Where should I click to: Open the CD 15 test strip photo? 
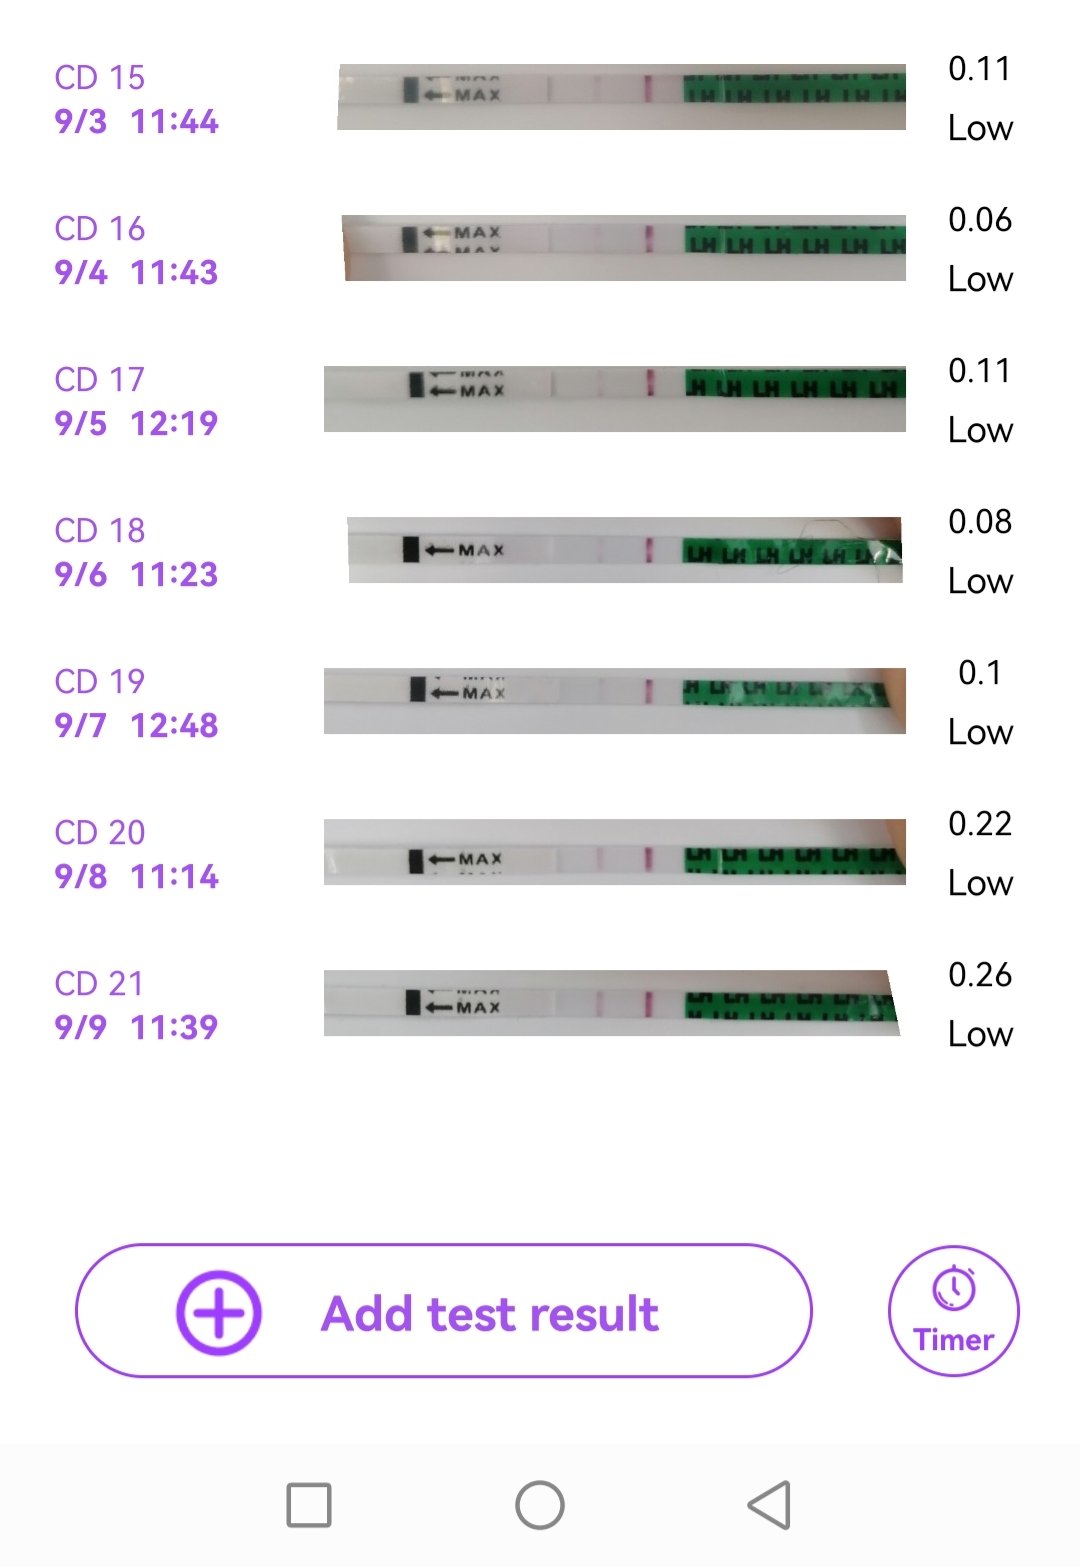tap(621, 97)
